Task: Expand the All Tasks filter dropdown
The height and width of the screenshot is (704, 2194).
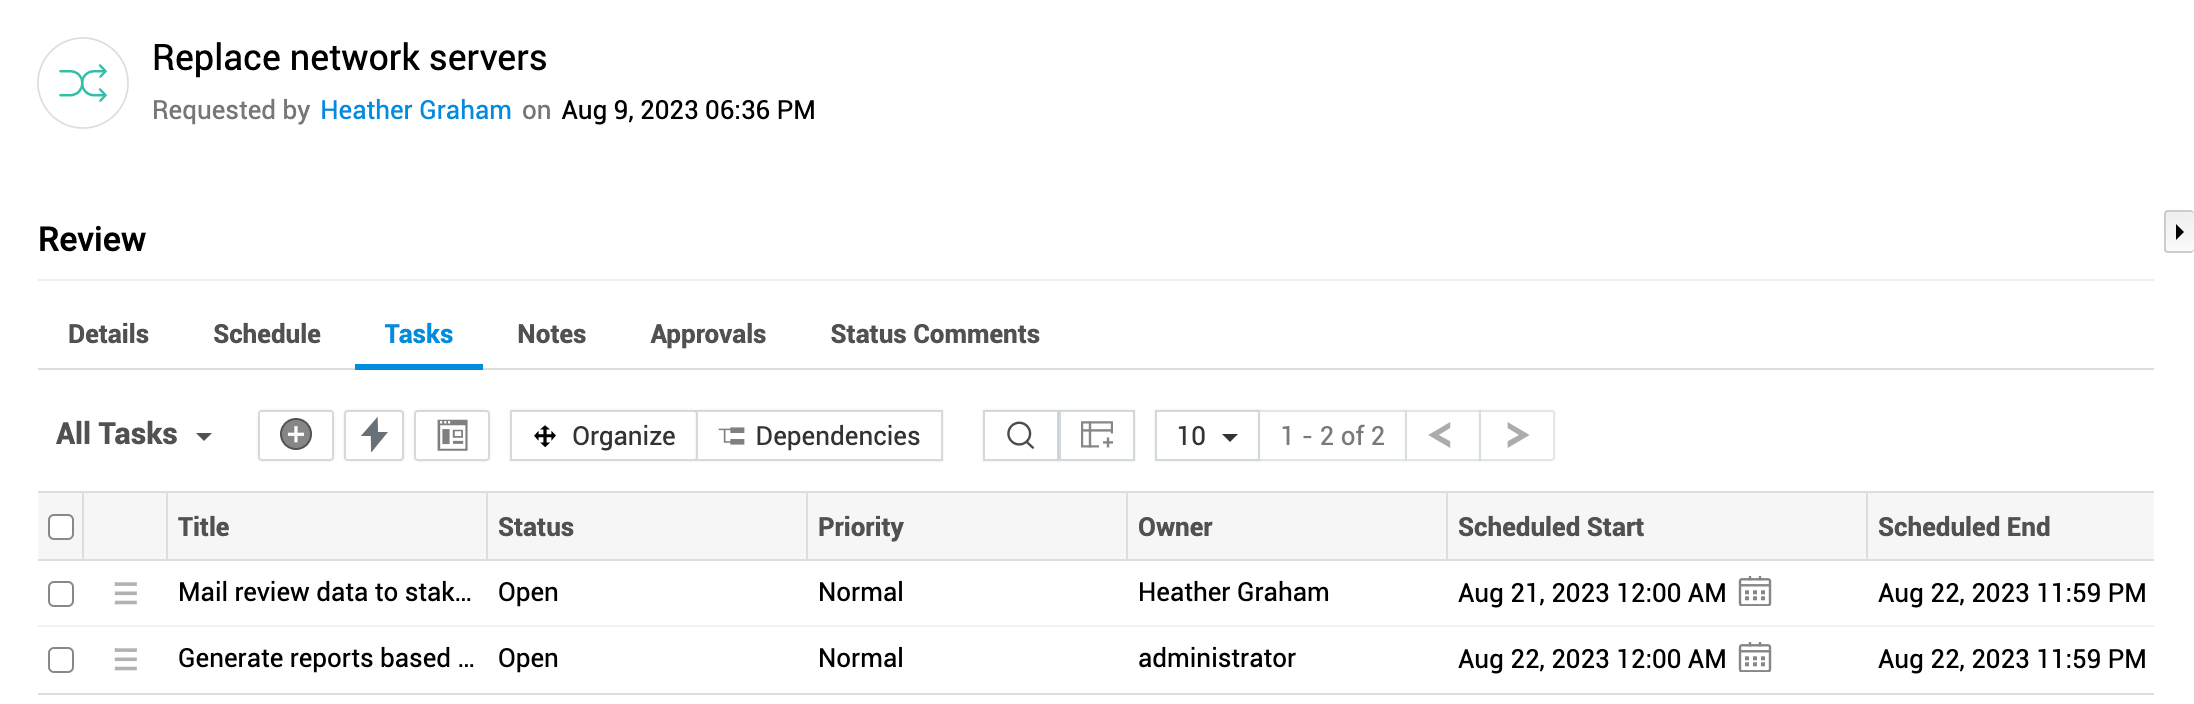Action: coord(134,435)
